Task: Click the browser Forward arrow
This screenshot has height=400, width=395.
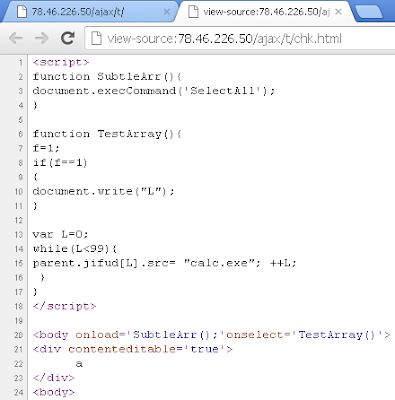Action: [x=41, y=38]
